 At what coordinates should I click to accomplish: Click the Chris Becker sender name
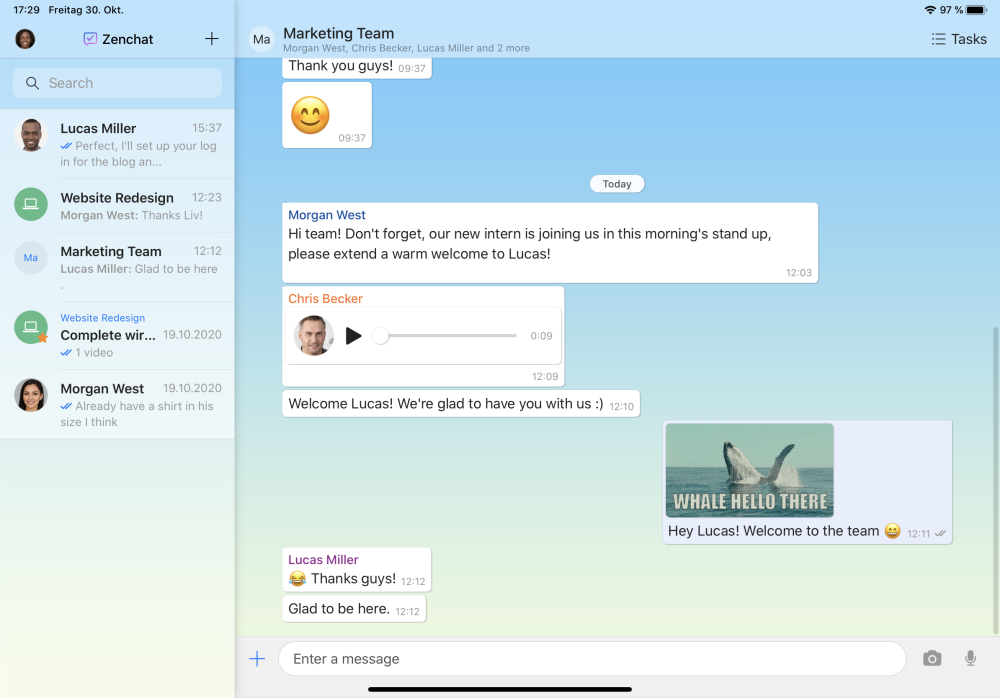(325, 299)
